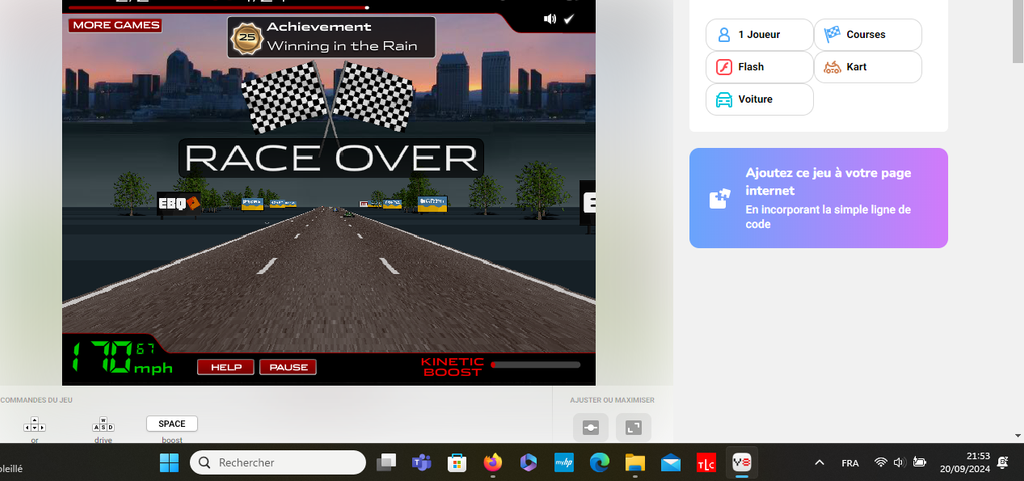
Task: Click the Kinetic Boost meter bar
Action: [535, 366]
